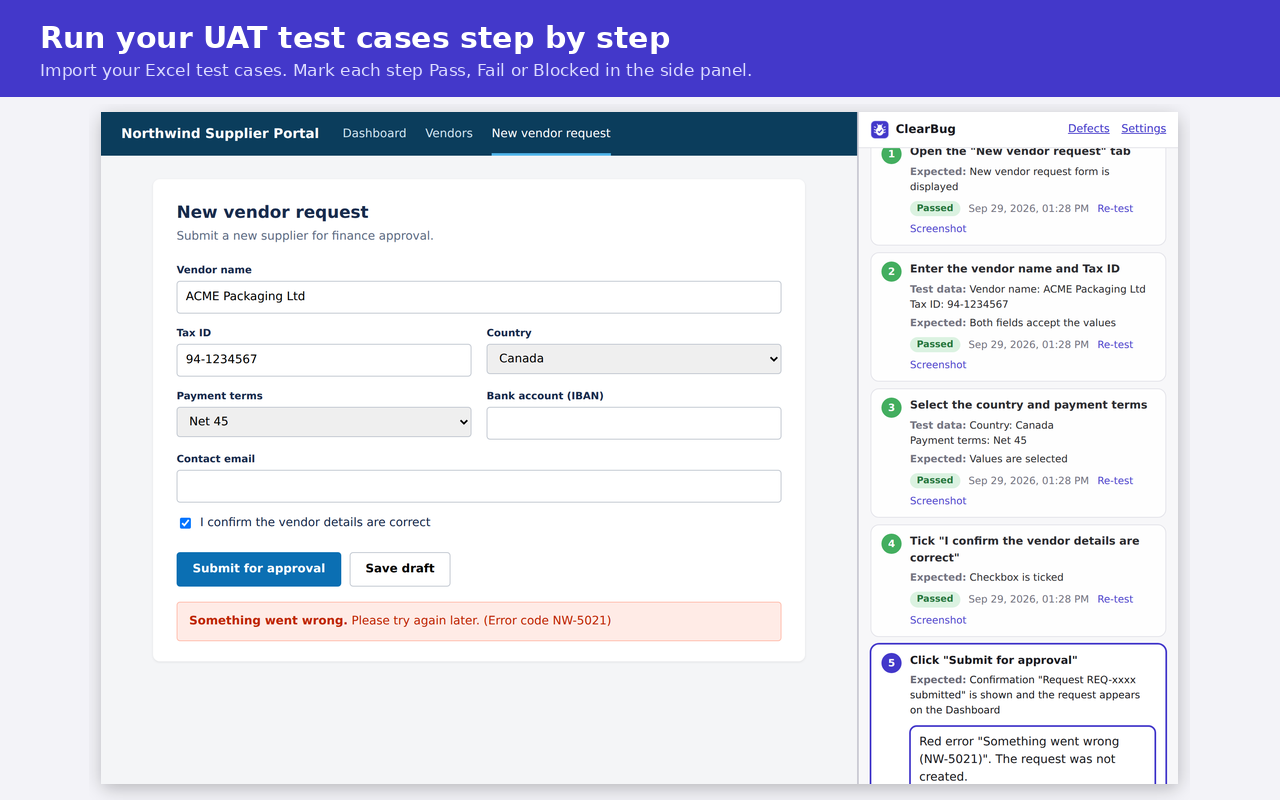
Task: Click the step 3 green number badge
Action: tap(891, 407)
